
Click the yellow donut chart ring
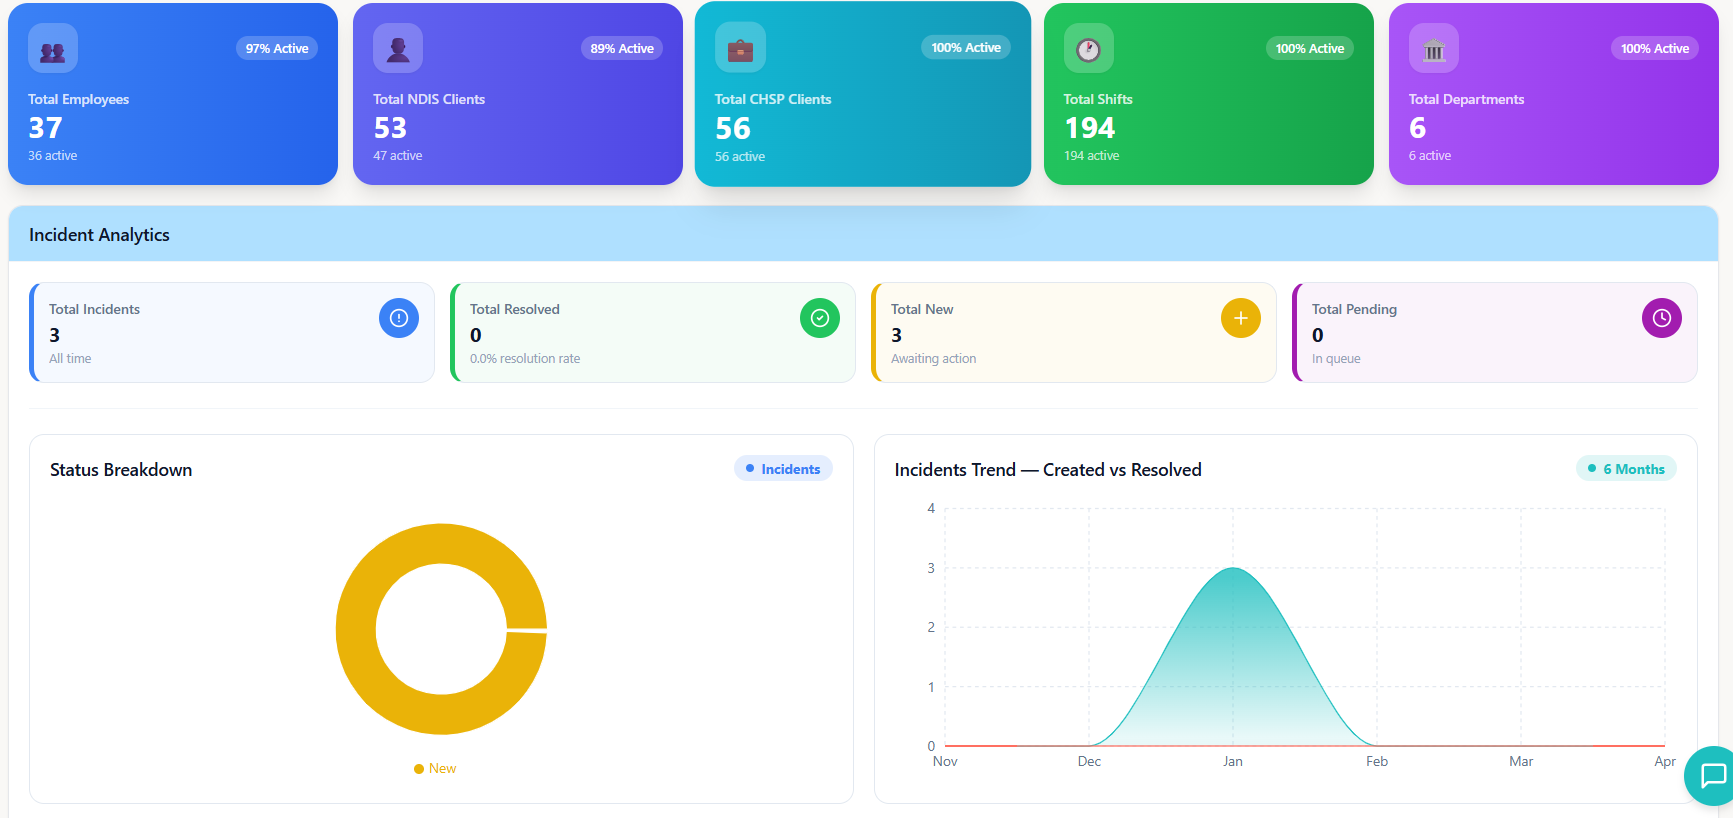[356, 630]
